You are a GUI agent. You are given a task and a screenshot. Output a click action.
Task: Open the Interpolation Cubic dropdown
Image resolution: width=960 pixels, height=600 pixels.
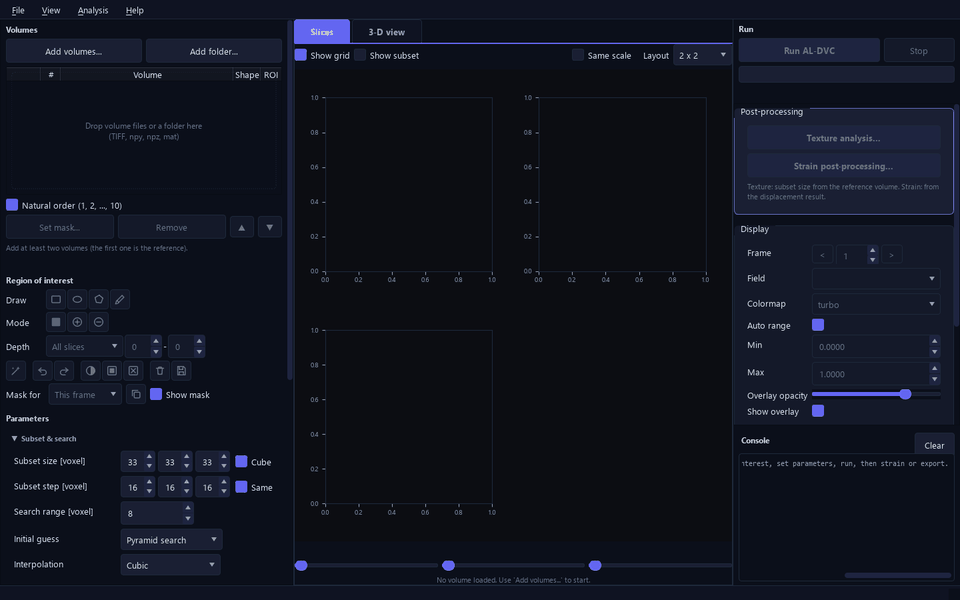tap(170, 565)
